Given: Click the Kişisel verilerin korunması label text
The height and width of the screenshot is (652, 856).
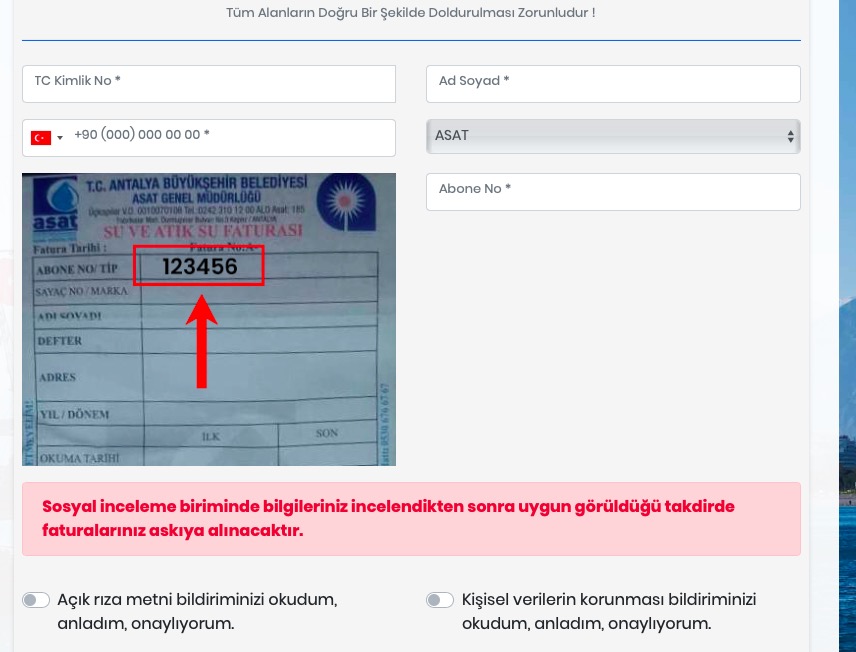Looking at the screenshot, I should (608, 611).
